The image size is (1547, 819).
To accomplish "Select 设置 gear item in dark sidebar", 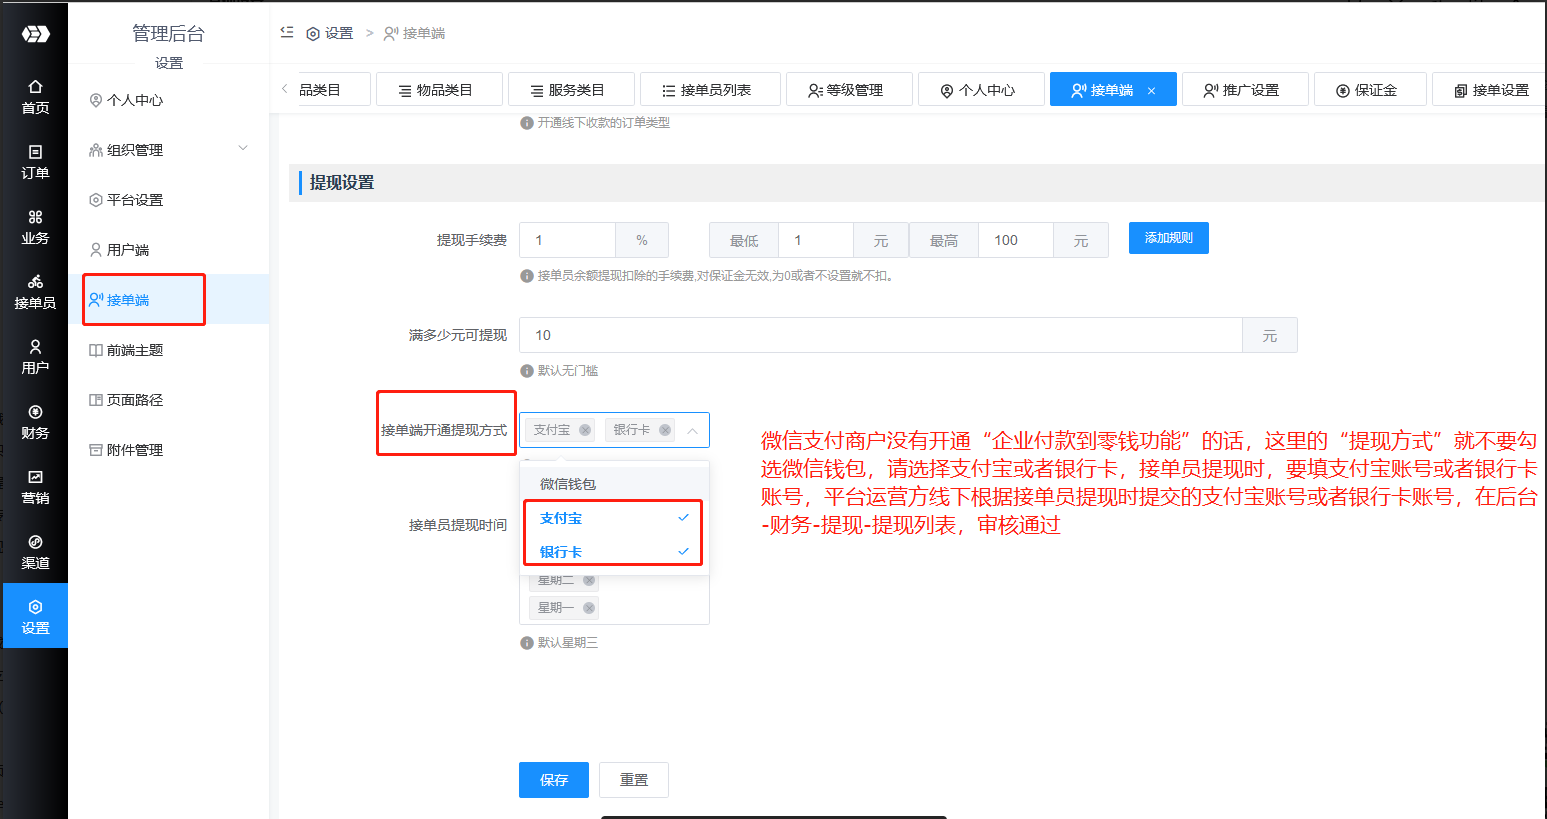I will 35,616.
